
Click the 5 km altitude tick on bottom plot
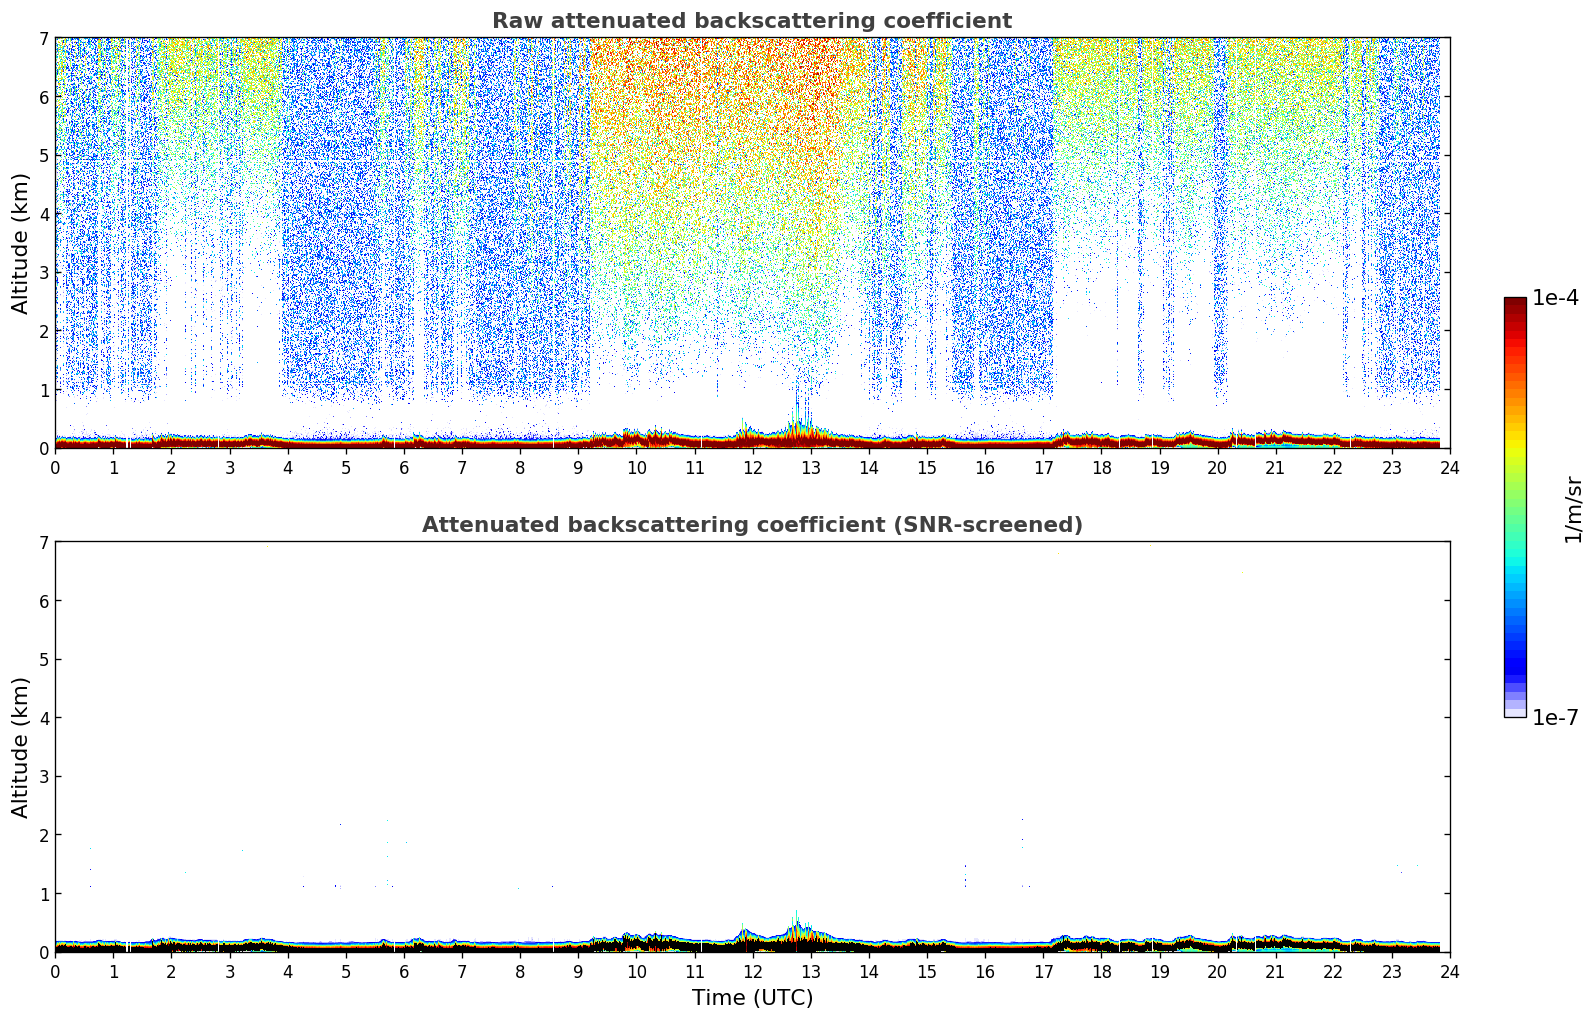pos(43,659)
